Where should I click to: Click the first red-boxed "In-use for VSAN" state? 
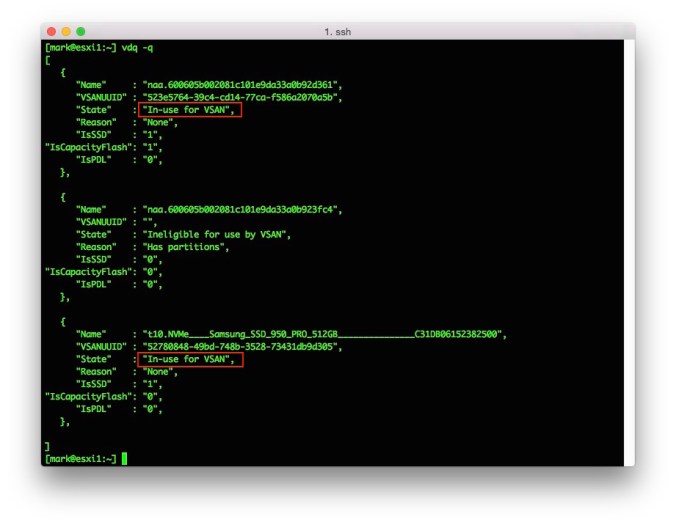coord(190,110)
